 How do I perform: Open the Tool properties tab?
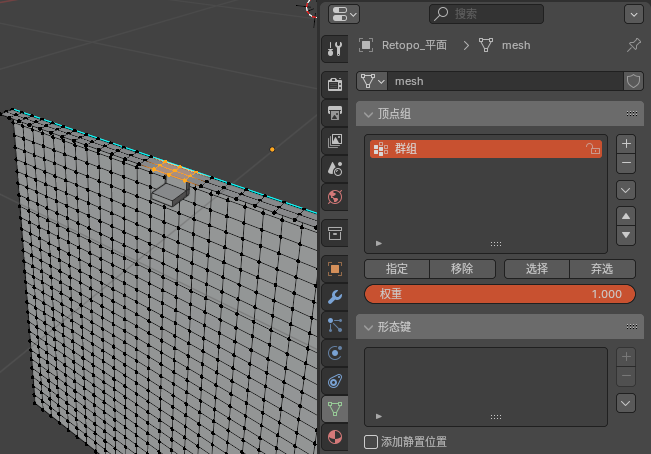(335, 49)
